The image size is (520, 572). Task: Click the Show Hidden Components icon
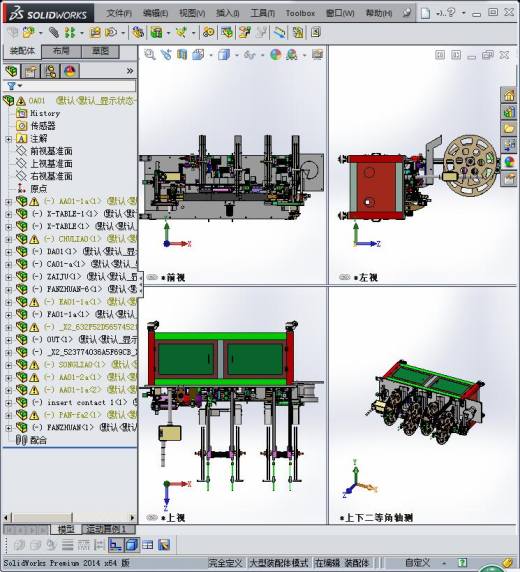(x=138, y=33)
